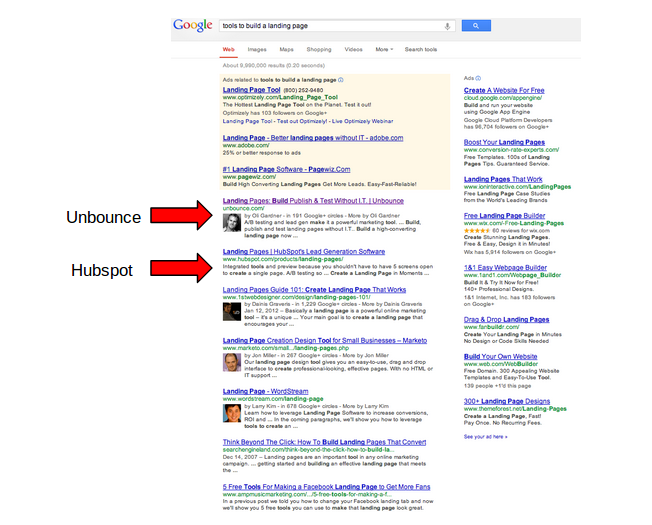Viewport: 652px width, 525px height.
Task: Open the 'Landing Page Tool' Optimizely ad
Action: [252, 90]
